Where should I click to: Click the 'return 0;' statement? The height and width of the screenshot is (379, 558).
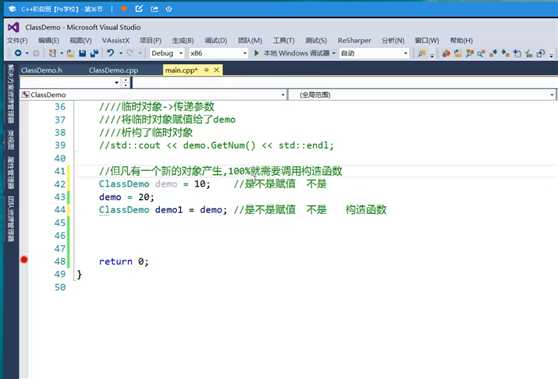[x=123, y=262]
